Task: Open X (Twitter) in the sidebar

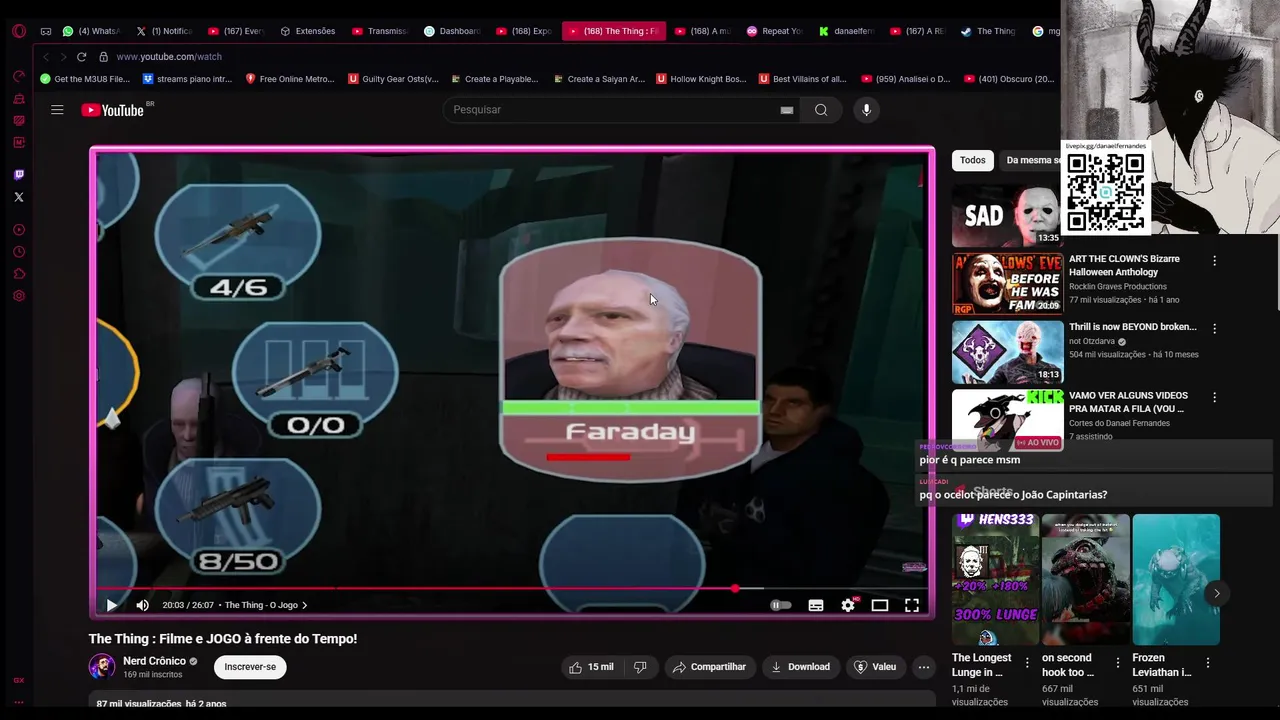Action: pos(18,197)
